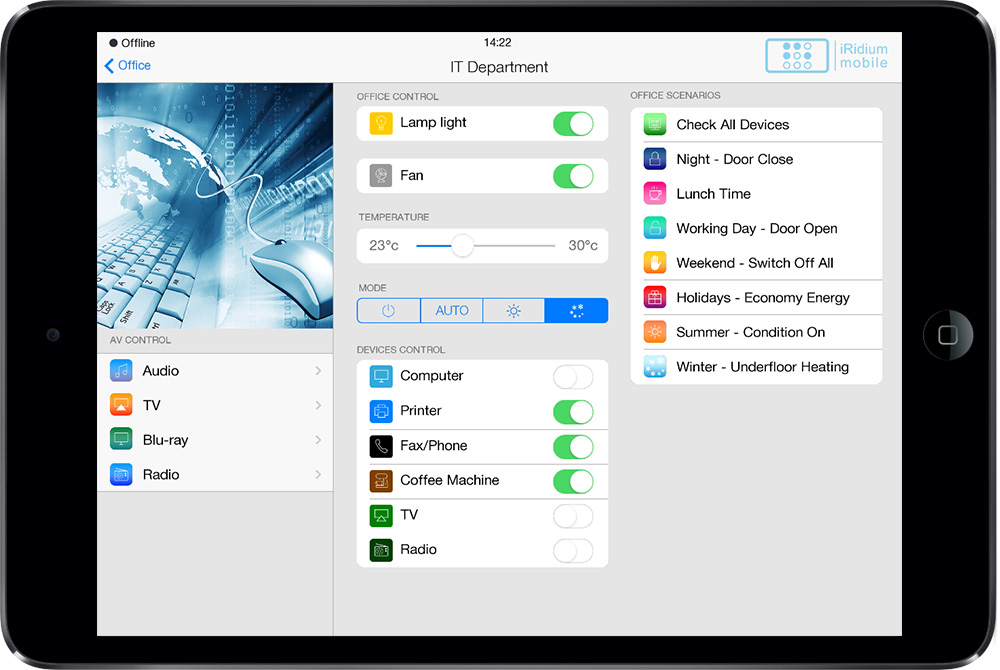Click the Computer monitor icon
The height and width of the screenshot is (670, 1000).
381,376
